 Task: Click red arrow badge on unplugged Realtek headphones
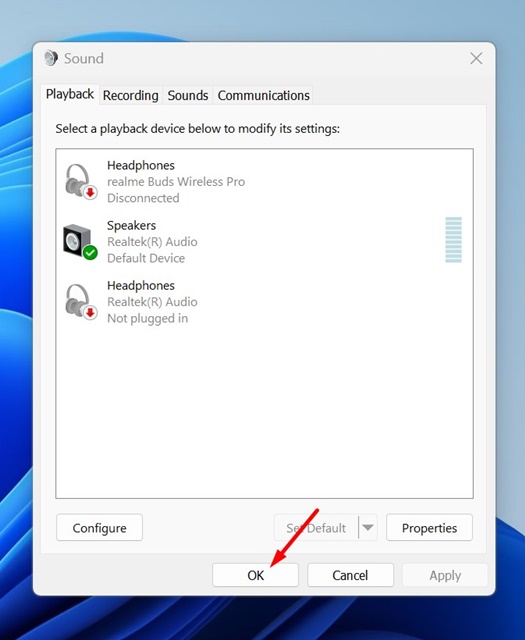(x=90, y=313)
